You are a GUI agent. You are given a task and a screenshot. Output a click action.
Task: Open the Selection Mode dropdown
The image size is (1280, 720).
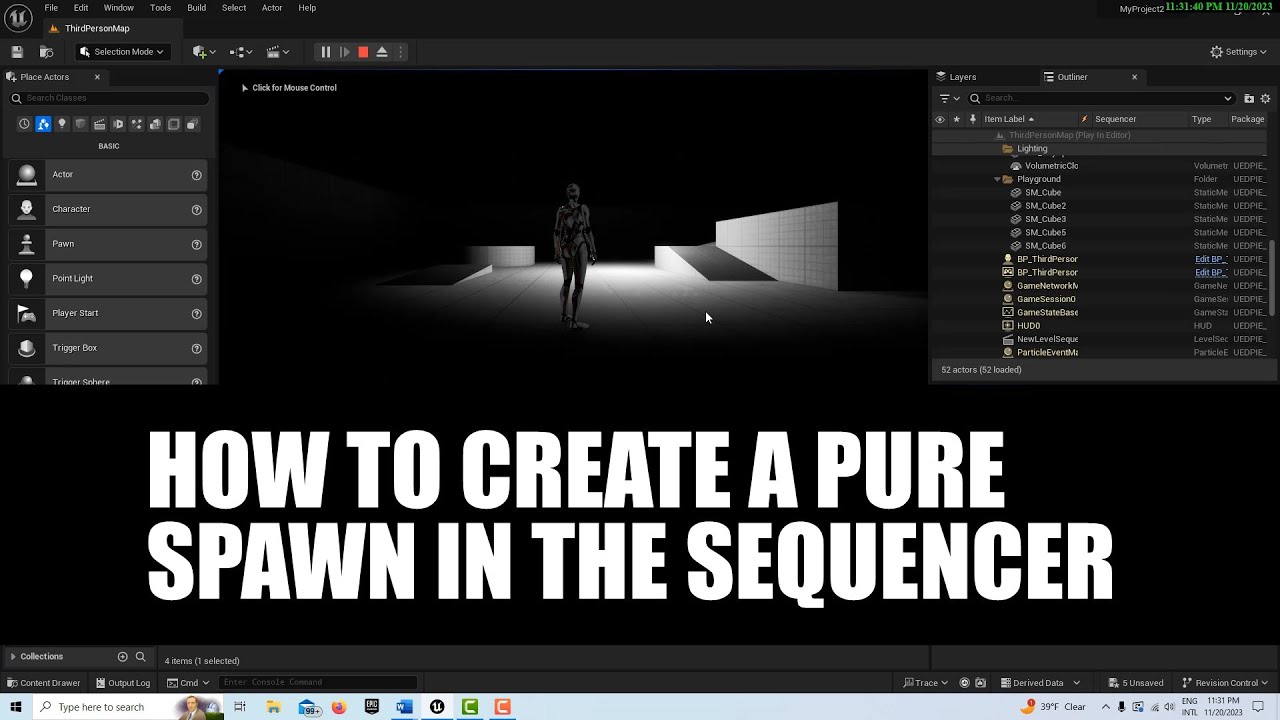121,52
